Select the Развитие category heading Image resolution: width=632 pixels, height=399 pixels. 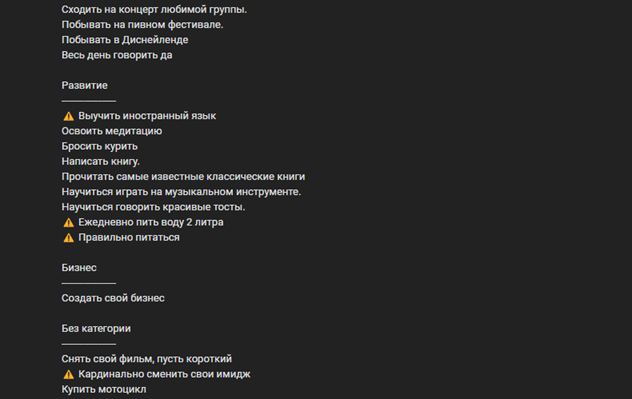point(84,85)
